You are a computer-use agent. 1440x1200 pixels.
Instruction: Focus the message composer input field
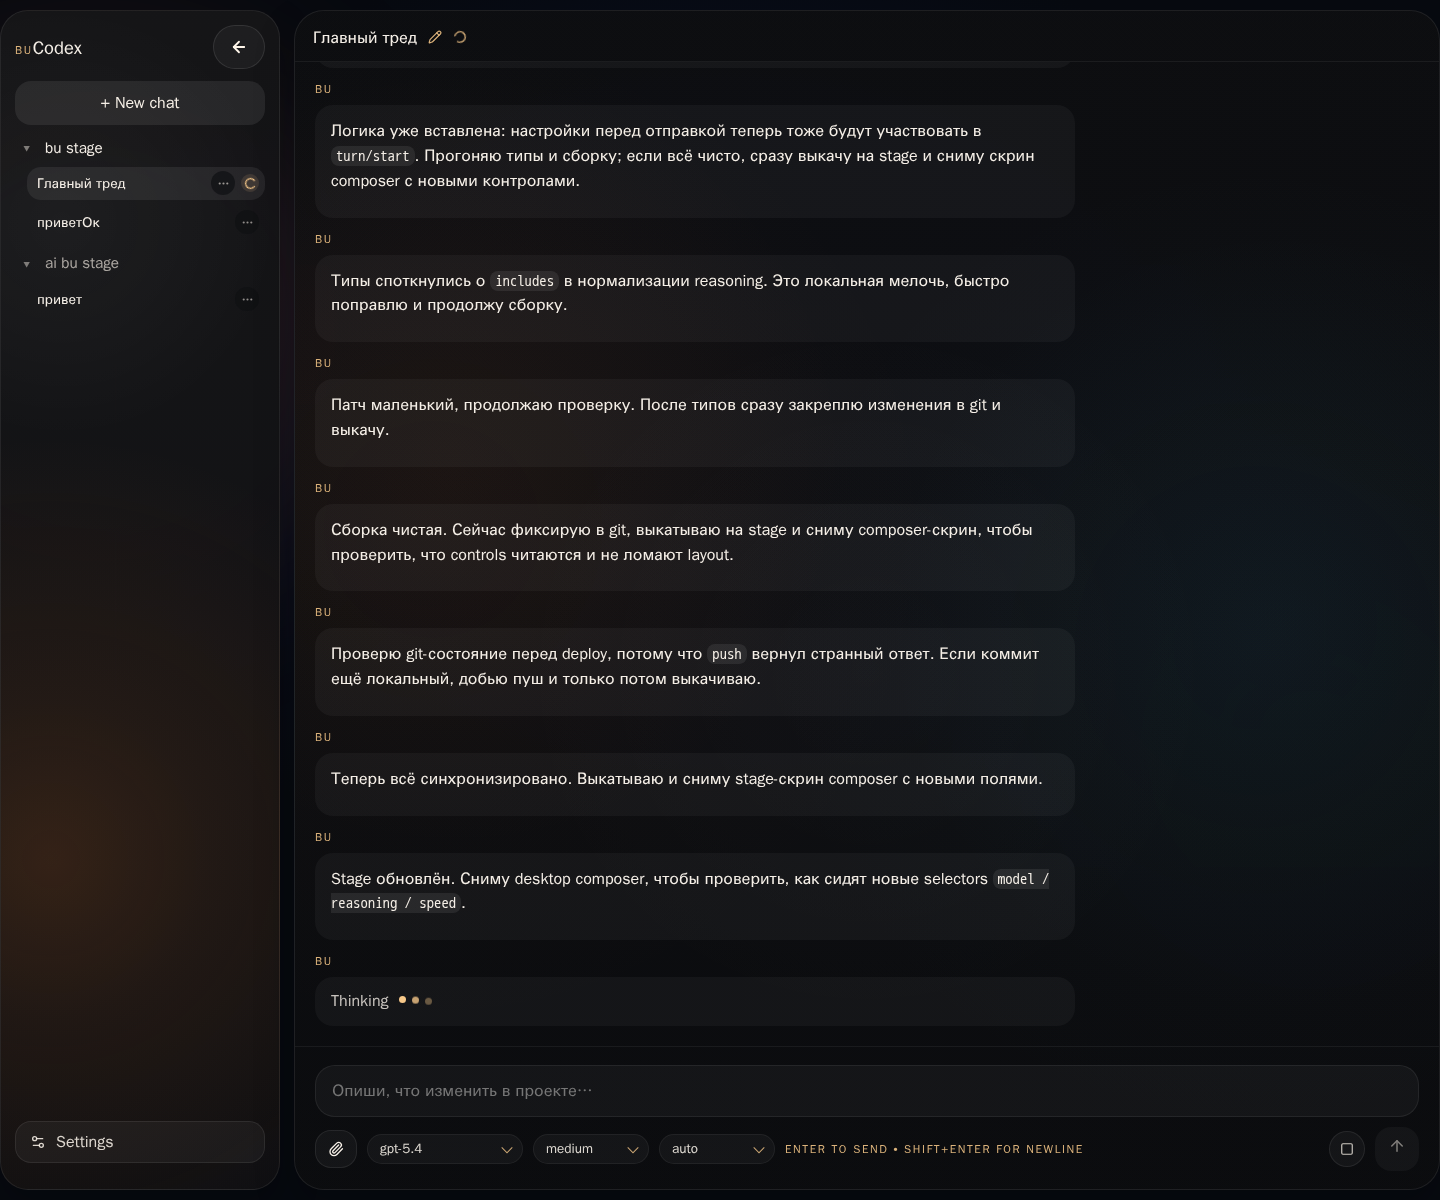[x=866, y=1091]
